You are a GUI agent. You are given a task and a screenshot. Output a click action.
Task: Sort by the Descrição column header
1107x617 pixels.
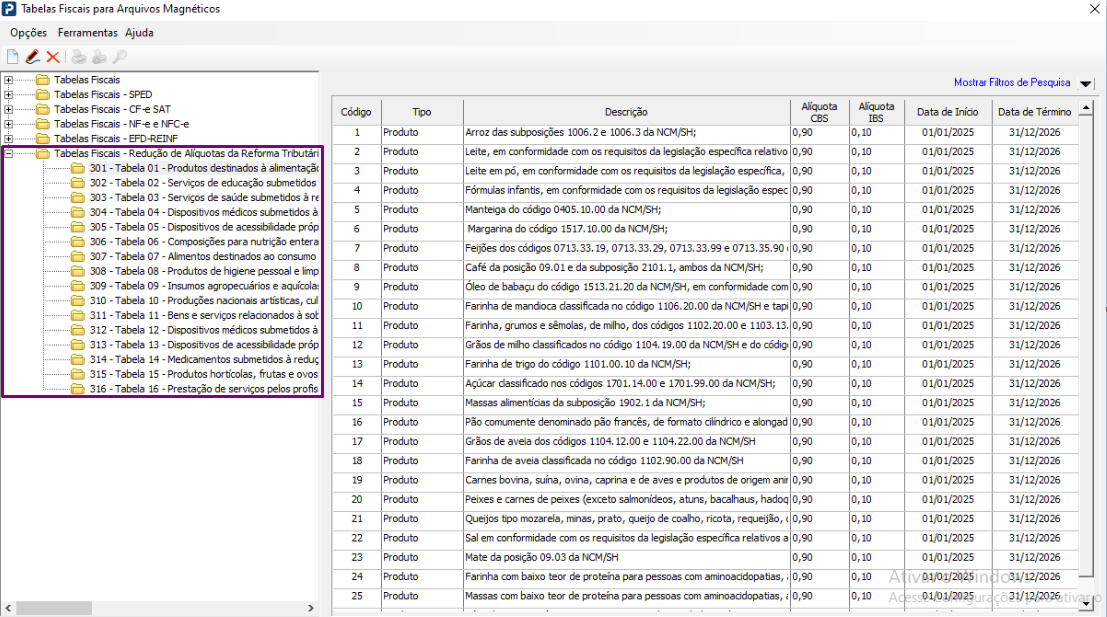click(x=626, y=112)
